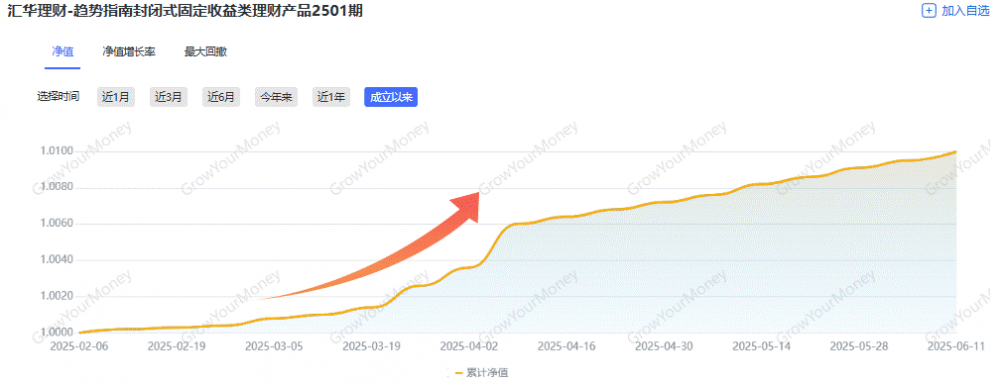Click the curve endpoint at 2025-06-11
The image size is (1000, 384).
pos(955,152)
